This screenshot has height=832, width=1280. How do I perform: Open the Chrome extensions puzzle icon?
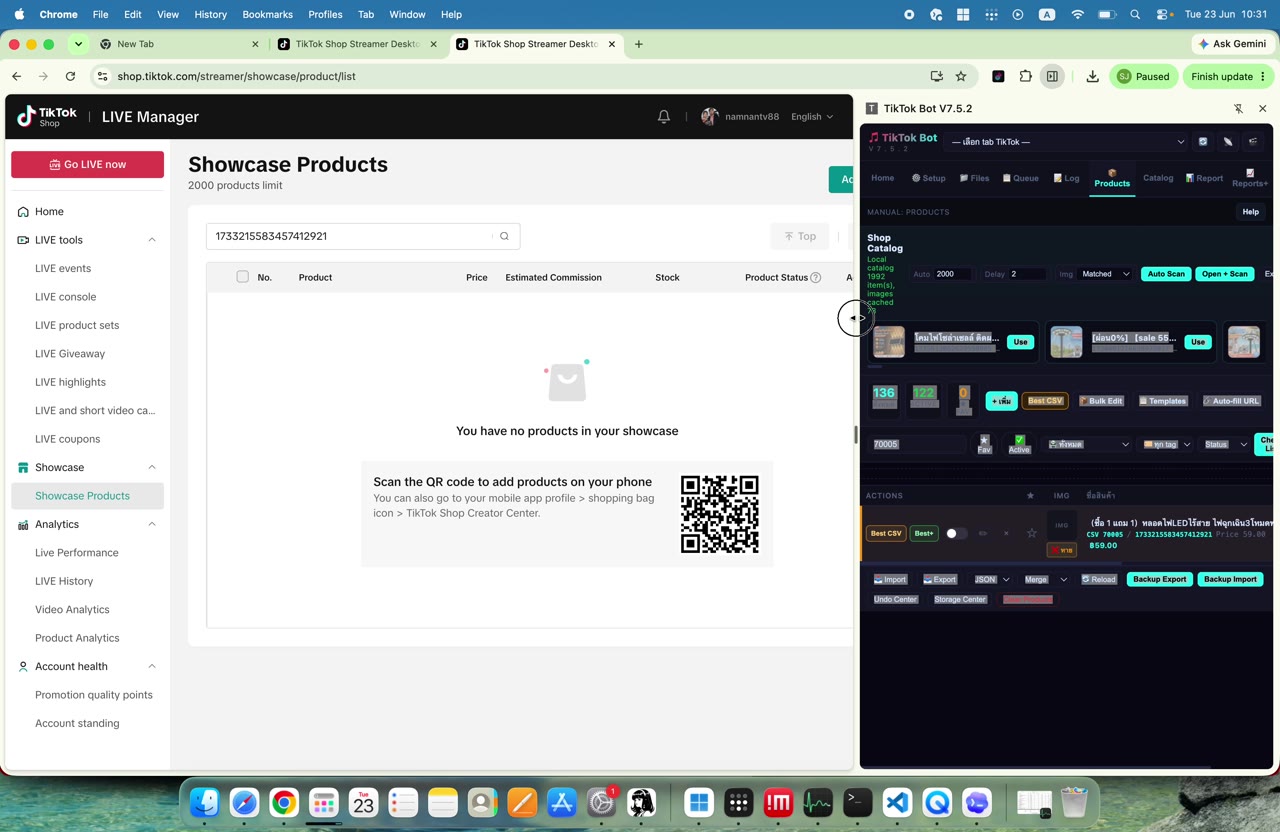coord(1025,76)
